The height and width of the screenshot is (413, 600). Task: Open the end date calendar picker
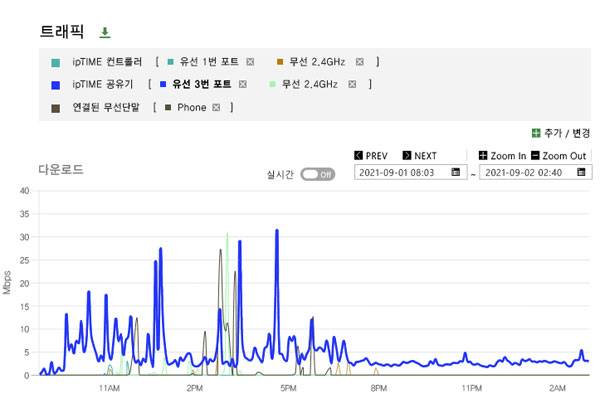tap(580, 173)
